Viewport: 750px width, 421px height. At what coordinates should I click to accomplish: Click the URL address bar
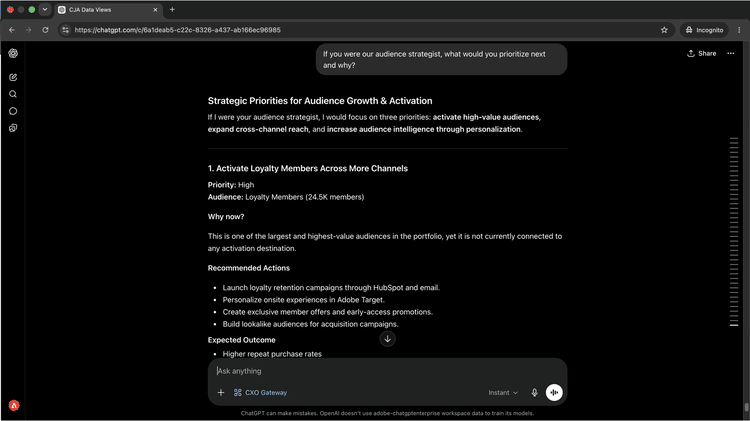point(364,30)
